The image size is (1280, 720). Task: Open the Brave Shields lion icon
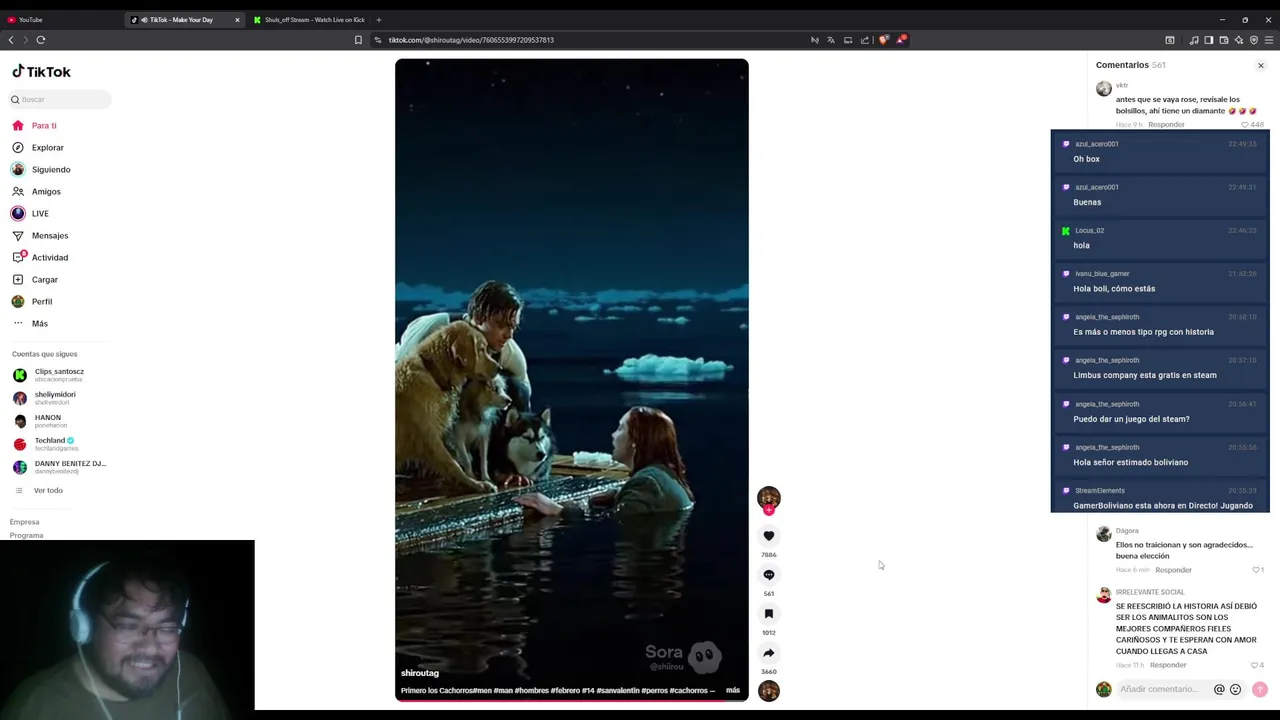tap(883, 40)
